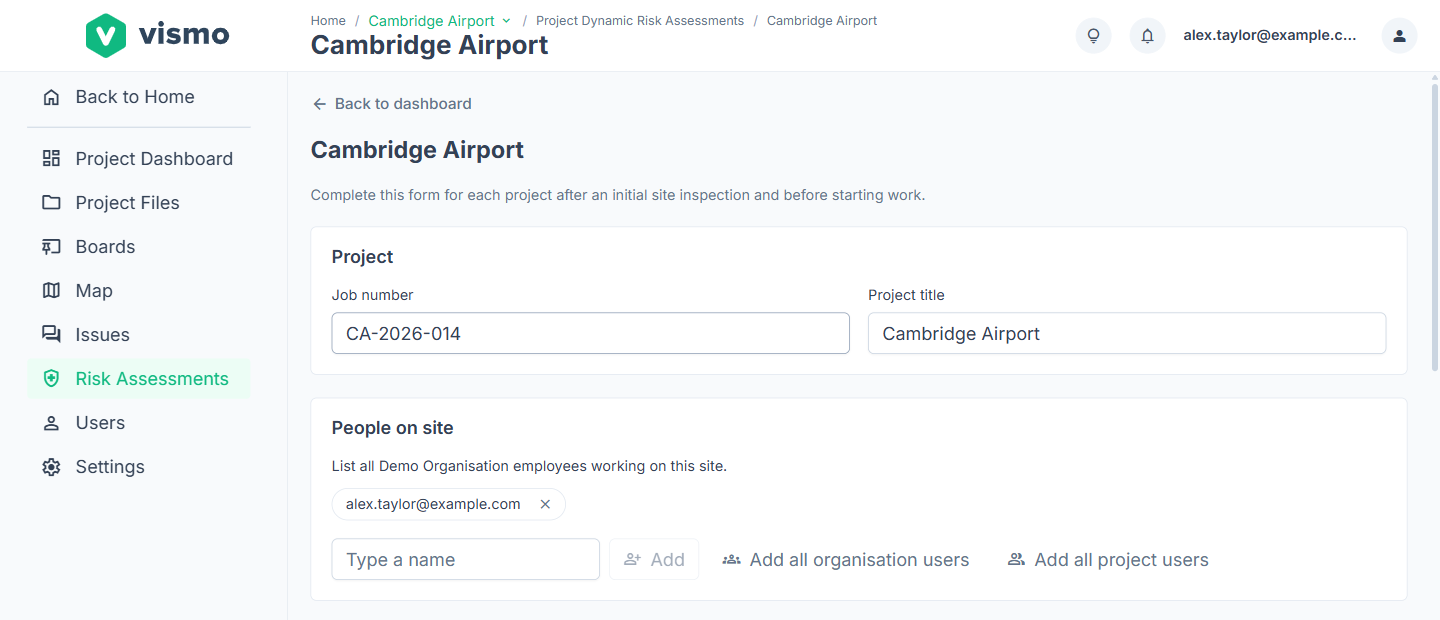This screenshot has width=1440, height=620.
Task: Click the Users person icon
Action: (x=51, y=423)
